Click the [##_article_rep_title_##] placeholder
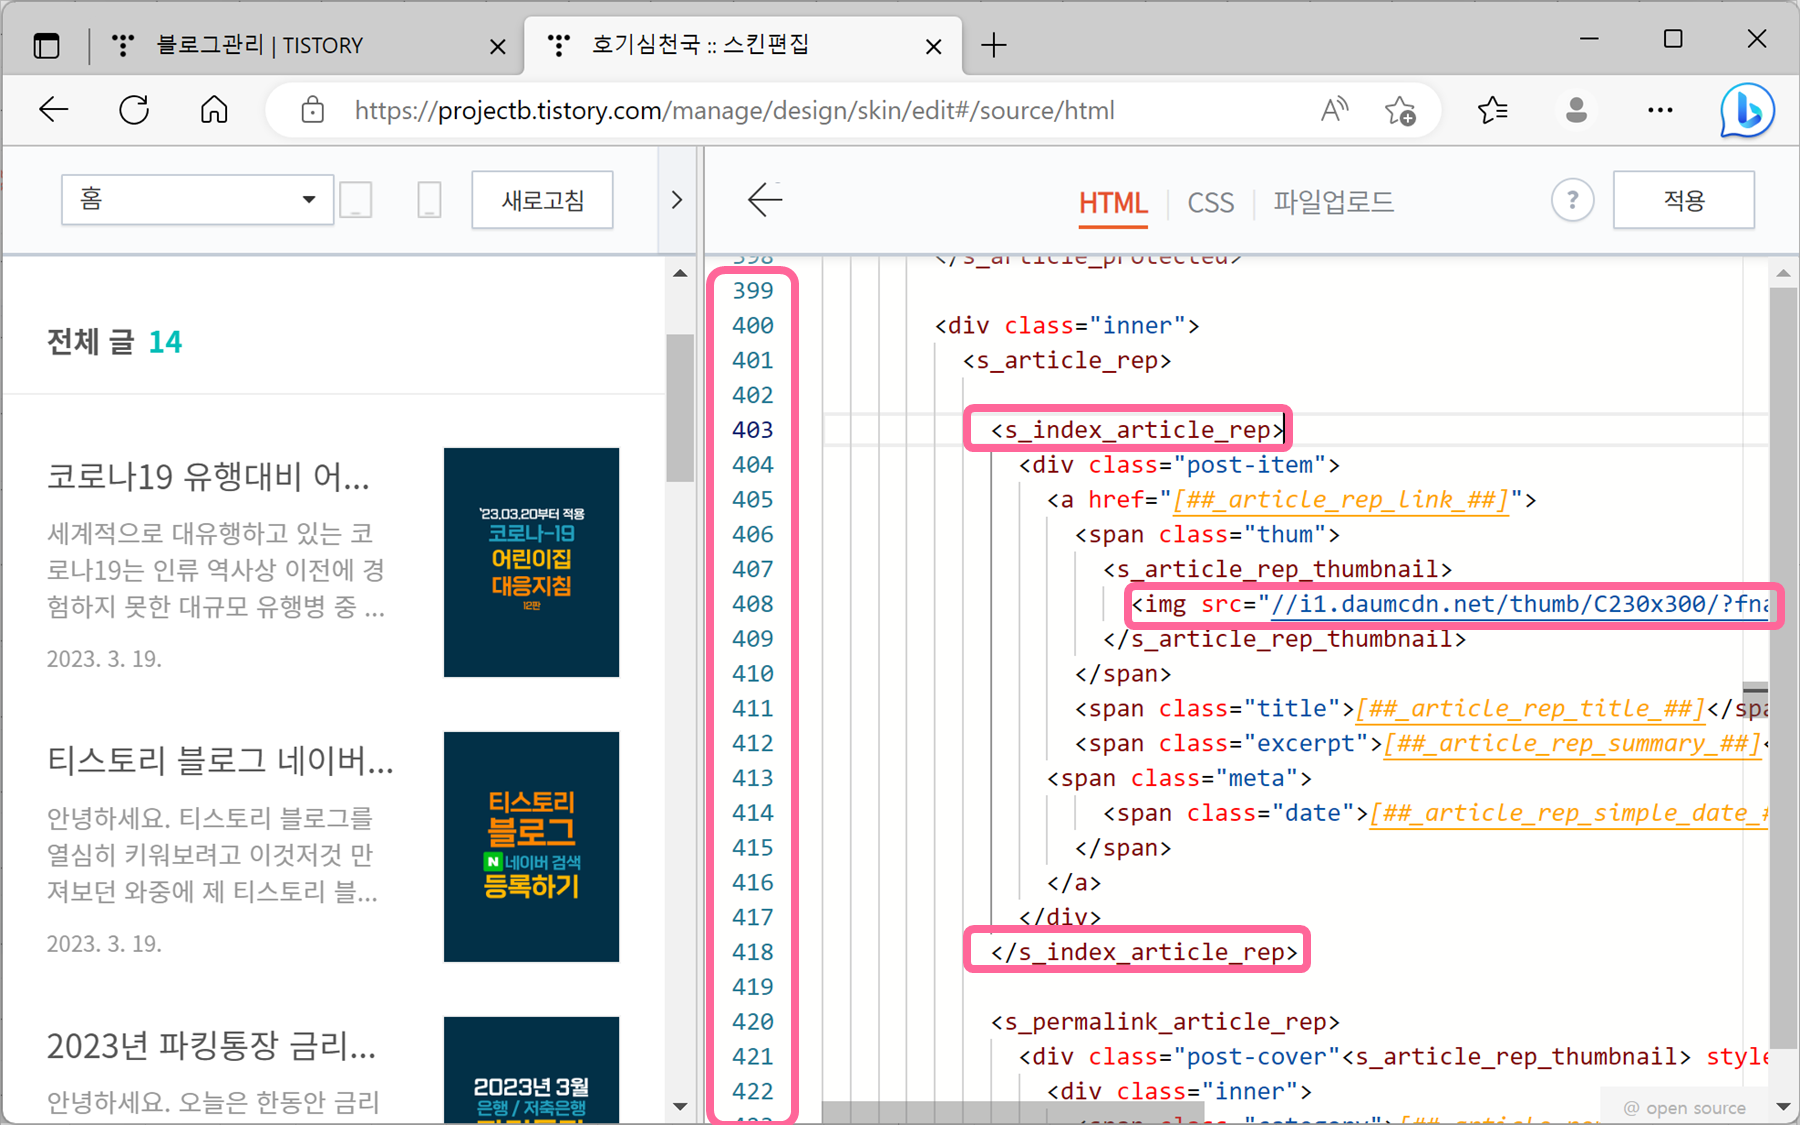 tap(1530, 708)
